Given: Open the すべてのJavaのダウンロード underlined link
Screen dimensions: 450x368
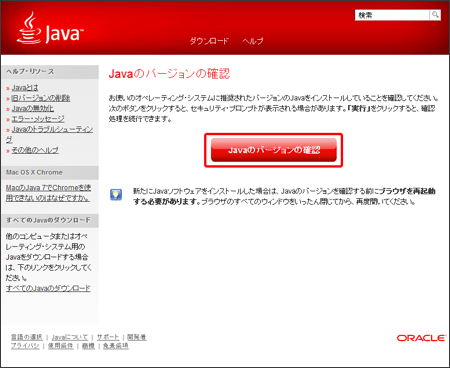Looking at the screenshot, I should coord(48,288).
